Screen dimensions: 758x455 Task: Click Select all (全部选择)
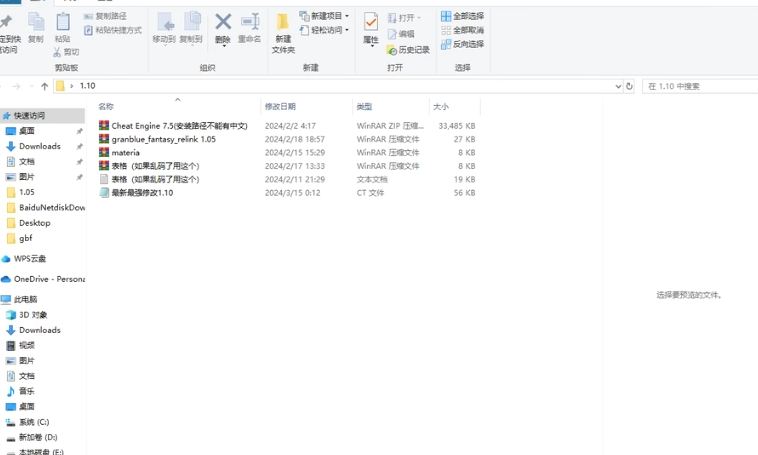tap(462, 16)
